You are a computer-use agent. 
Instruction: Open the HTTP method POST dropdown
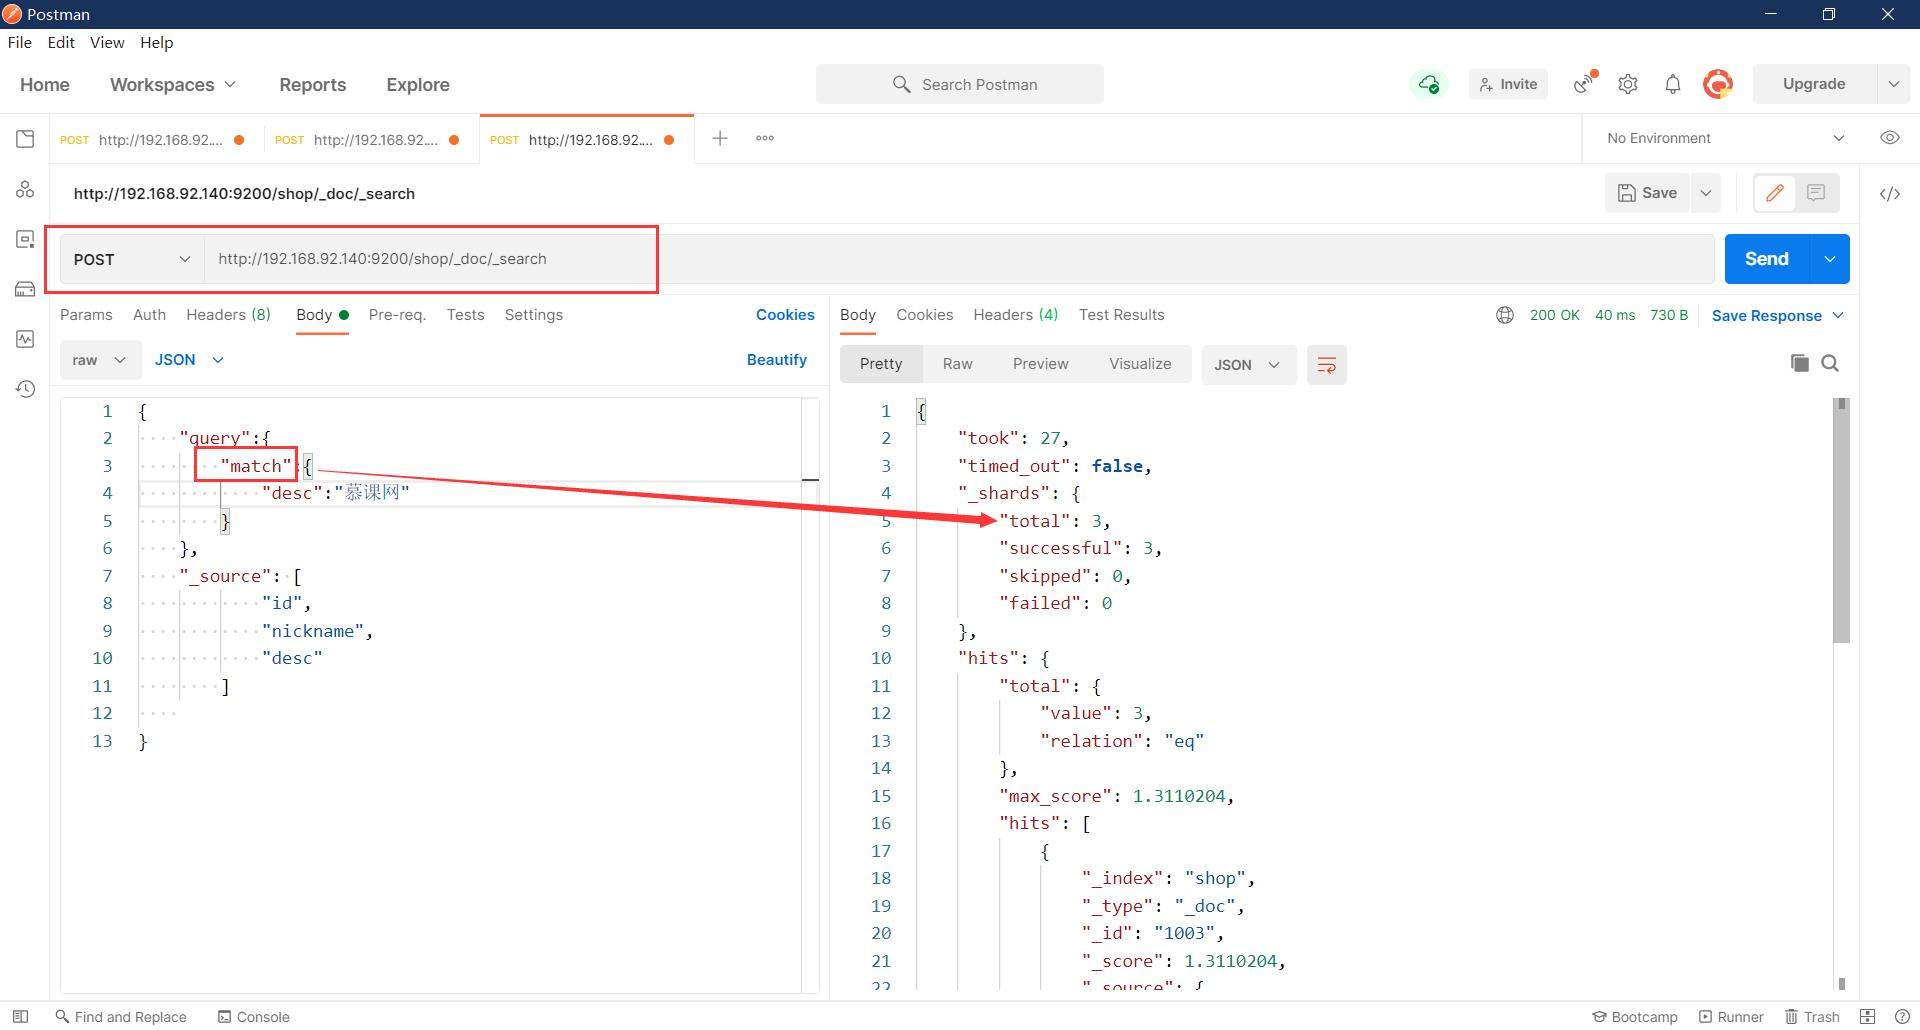point(132,259)
